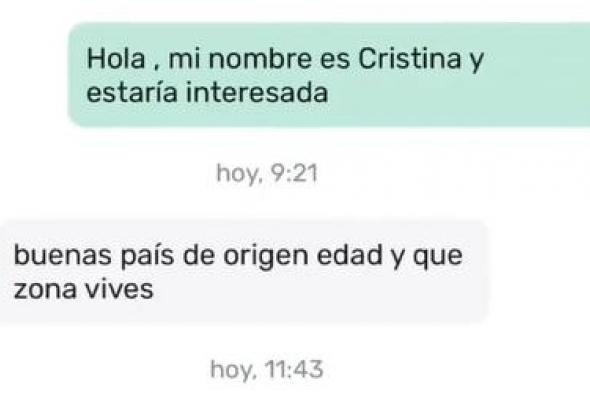Tap '11:43' time in second timestamp
This screenshot has height=393, width=590.
[x=294, y=369]
